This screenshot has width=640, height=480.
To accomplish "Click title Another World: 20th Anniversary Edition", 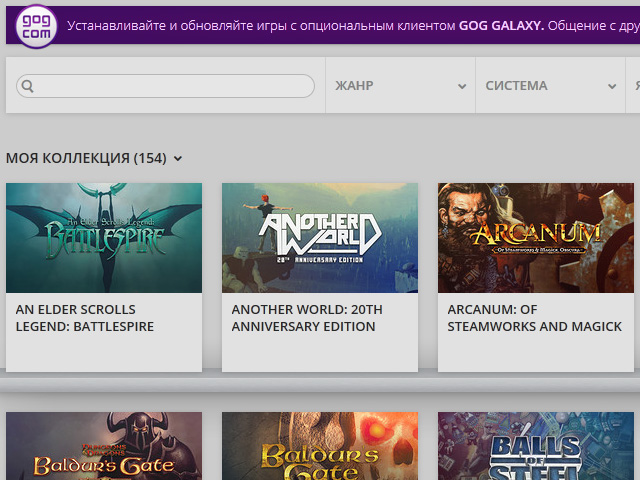I will tap(307, 318).
